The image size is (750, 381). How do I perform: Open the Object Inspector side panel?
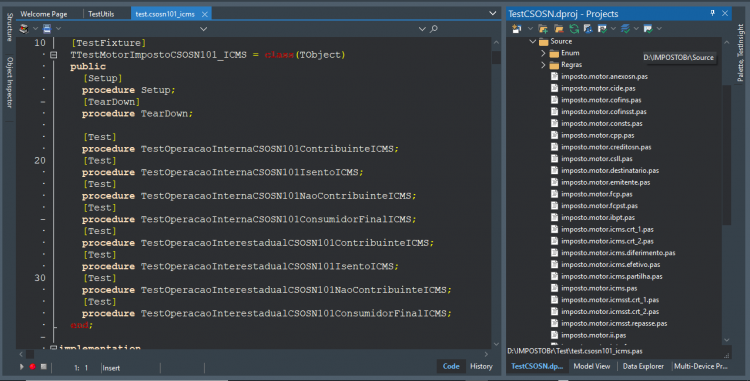coord(10,82)
